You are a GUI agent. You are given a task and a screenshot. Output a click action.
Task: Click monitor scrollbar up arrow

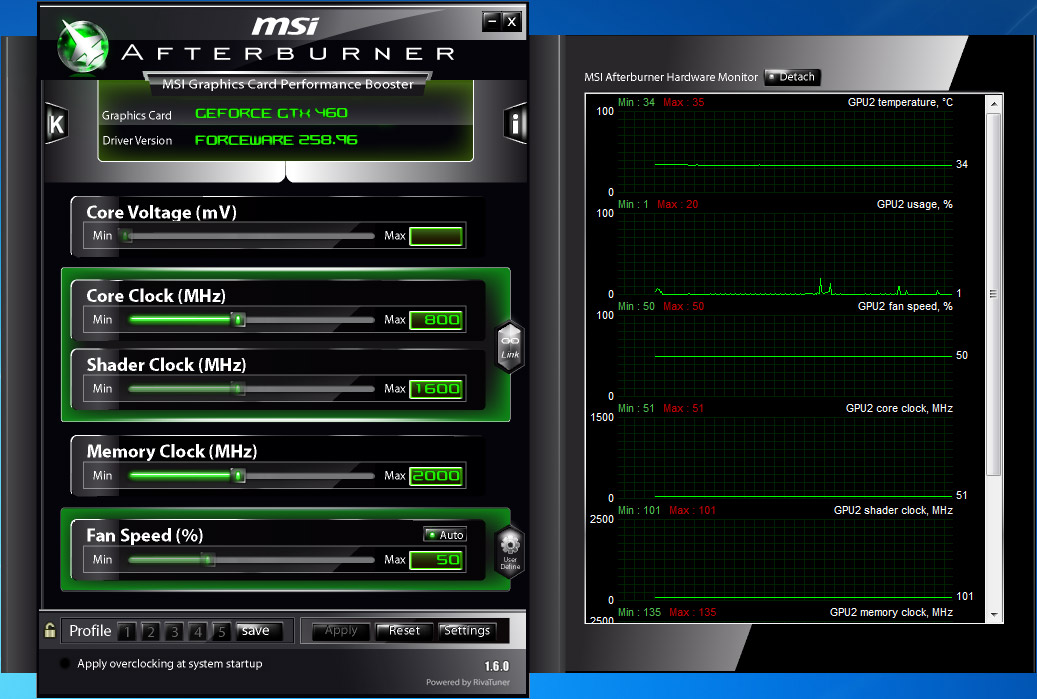coord(993,104)
